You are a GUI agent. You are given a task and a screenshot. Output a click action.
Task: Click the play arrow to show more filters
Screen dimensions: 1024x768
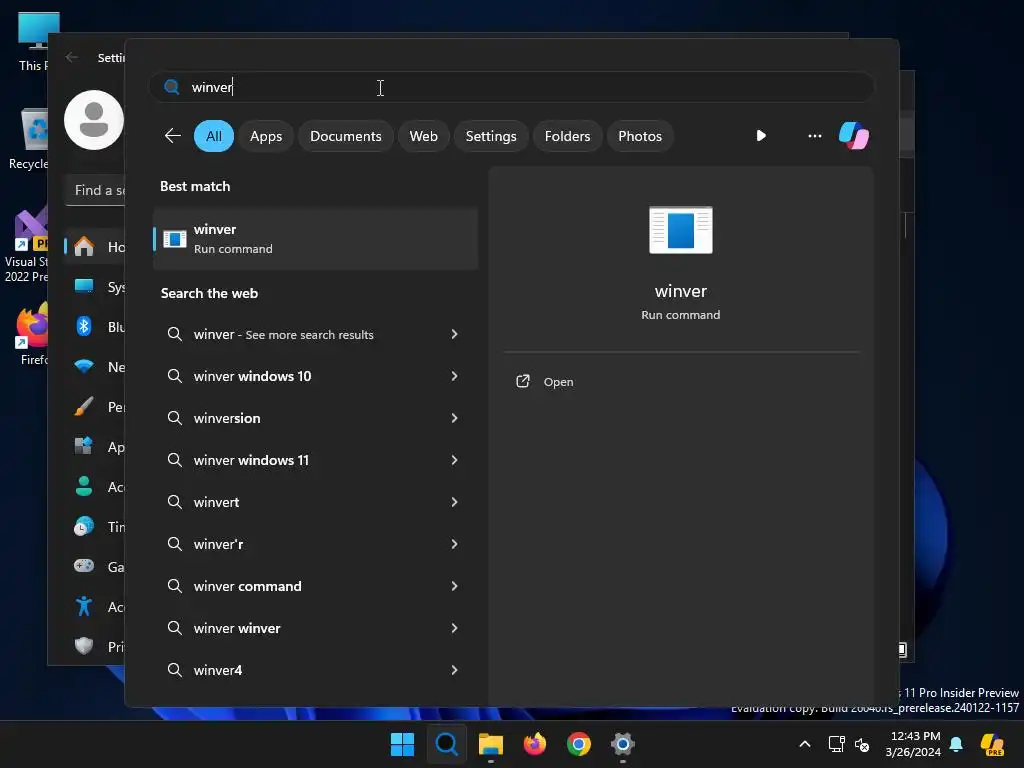pyautogui.click(x=761, y=136)
